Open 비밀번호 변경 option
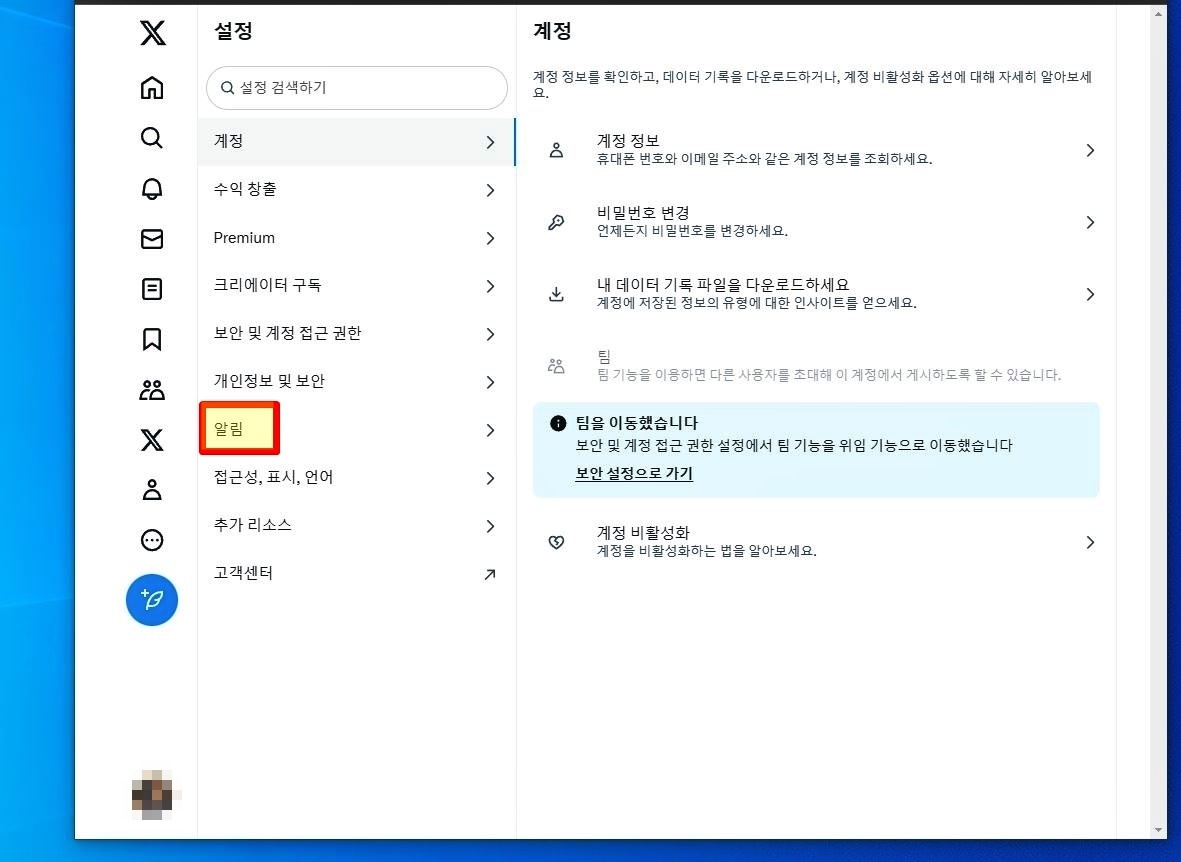Viewport: 1181px width, 862px height. 816,222
